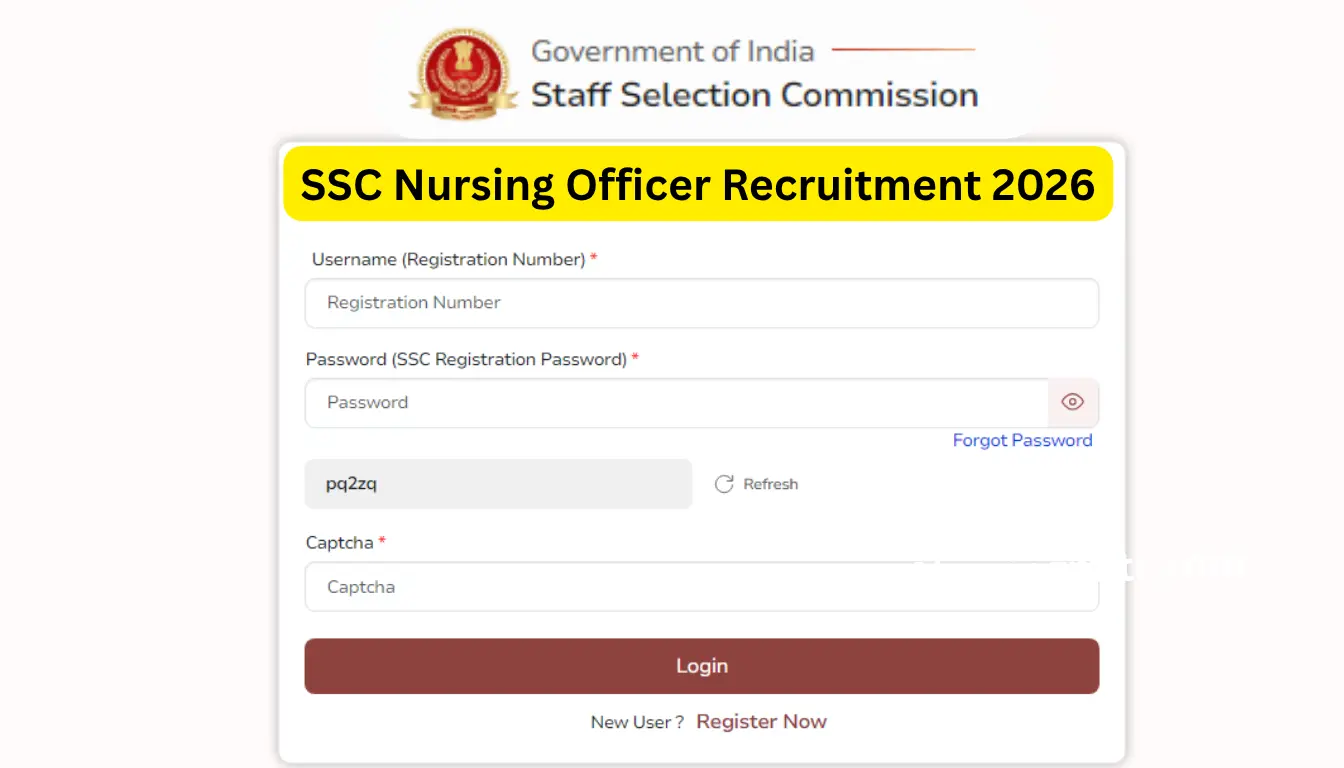Click the eye icon beside Password field
Image resolution: width=1344 pixels, height=768 pixels.
coord(1072,401)
